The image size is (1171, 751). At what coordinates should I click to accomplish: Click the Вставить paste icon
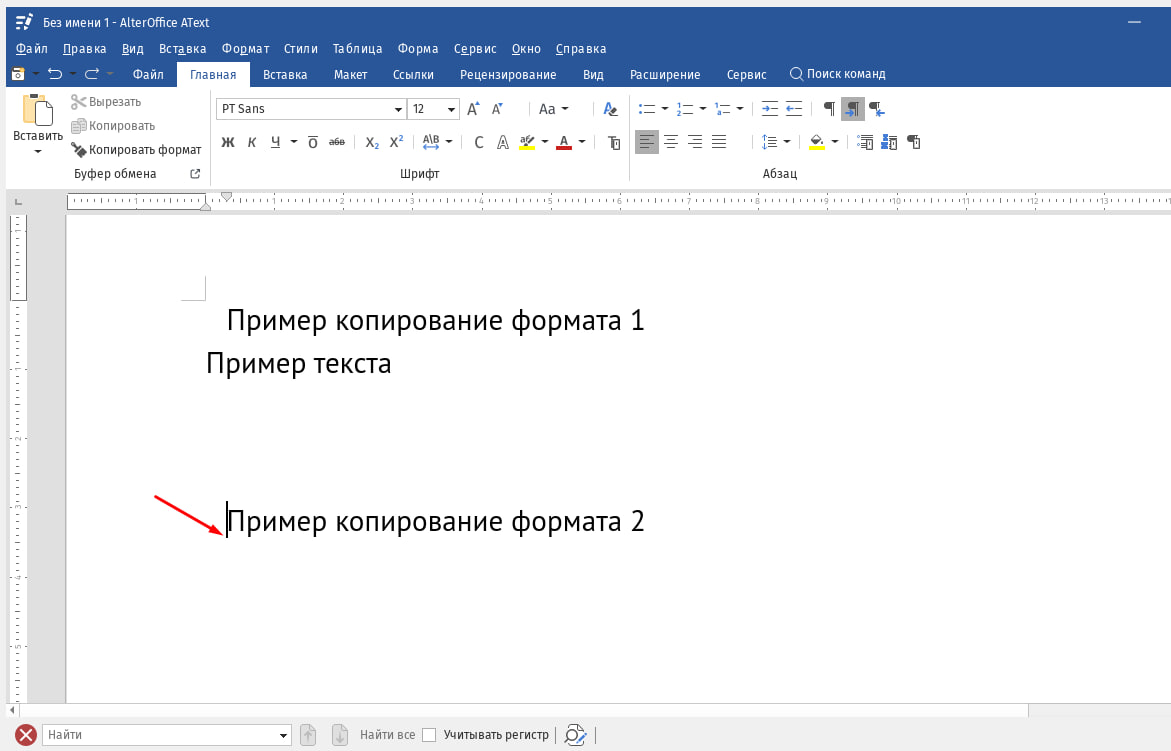pyautogui.click(x=37, y=110)
